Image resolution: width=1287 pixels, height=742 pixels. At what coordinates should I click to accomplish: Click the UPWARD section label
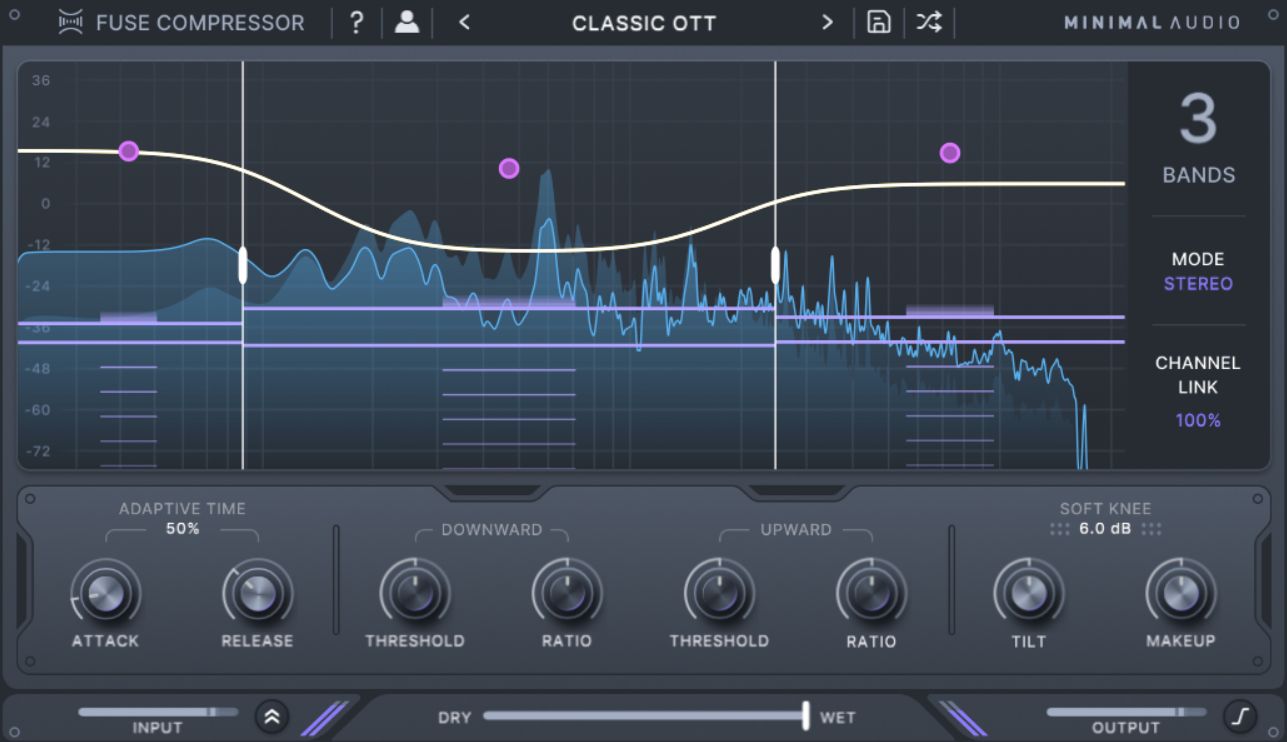pos(796,530)
